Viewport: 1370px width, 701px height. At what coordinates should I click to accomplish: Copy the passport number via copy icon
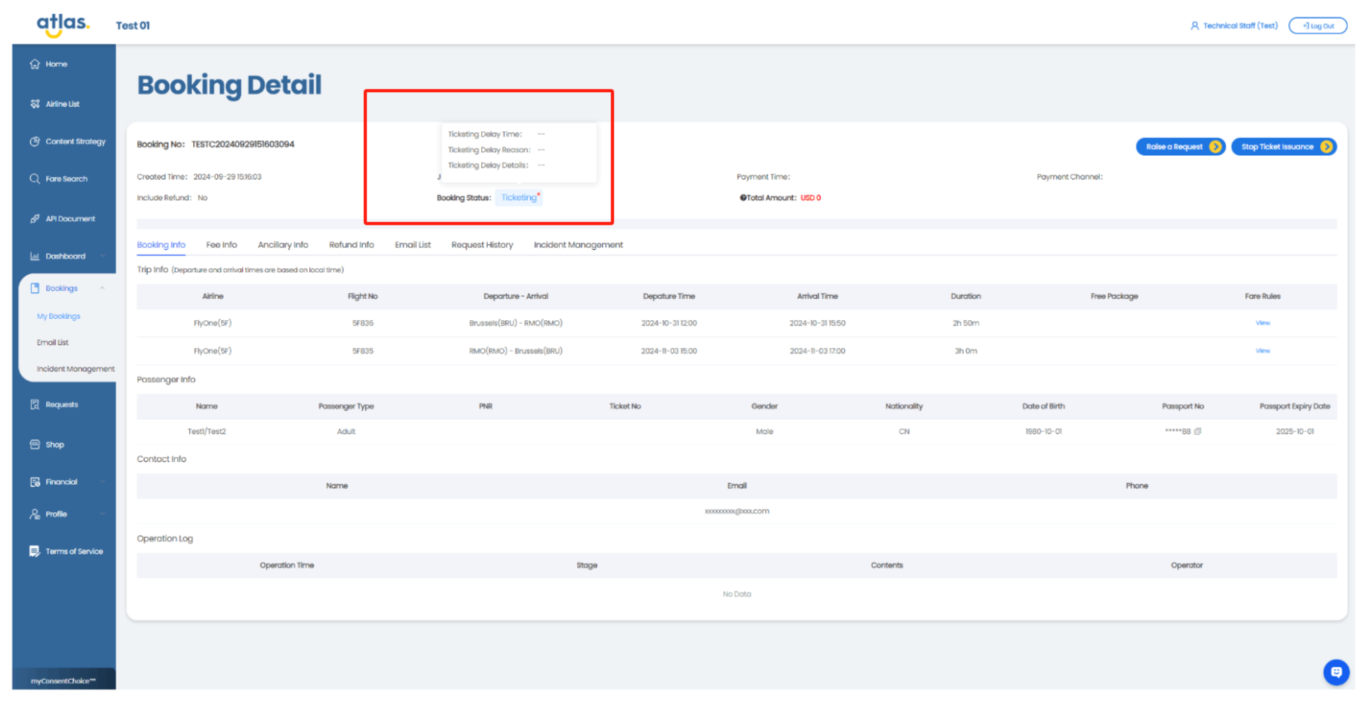tap(1198, 432)
